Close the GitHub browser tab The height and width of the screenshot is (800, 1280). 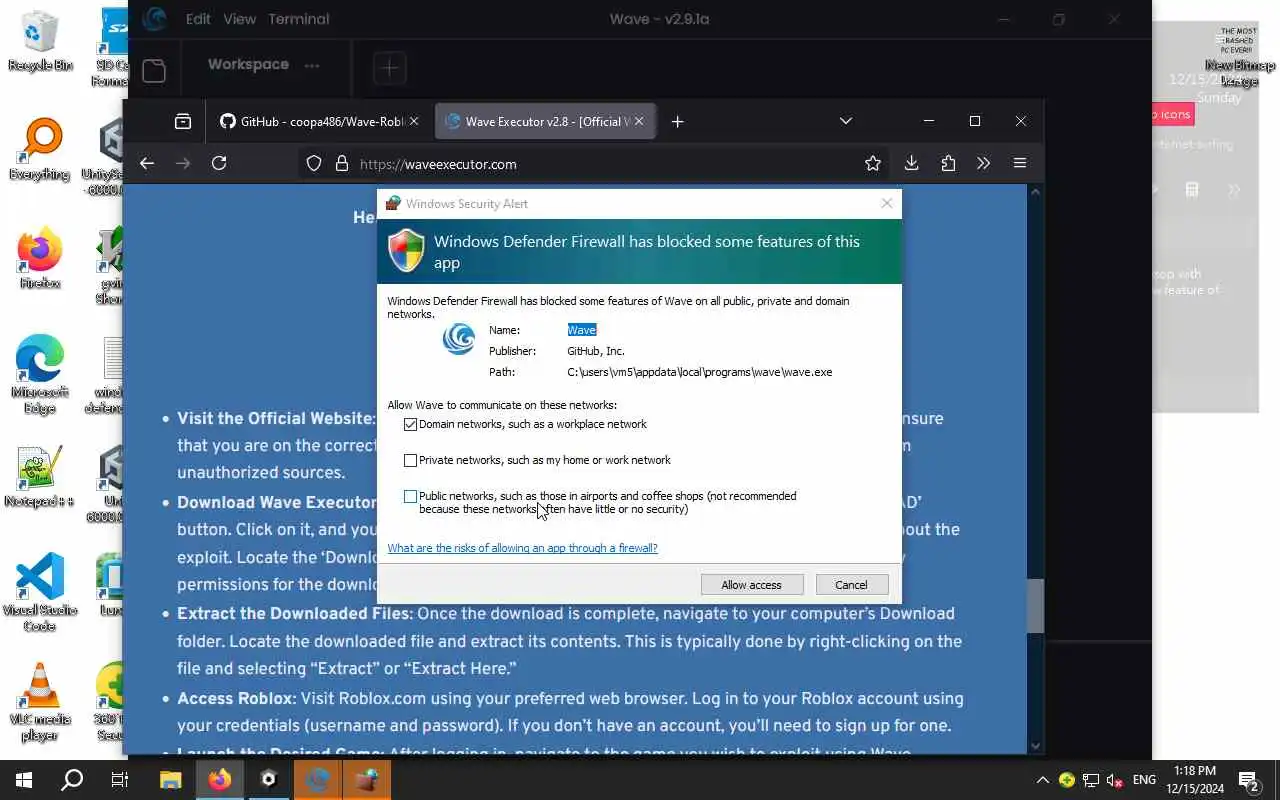tap(414, 121)
